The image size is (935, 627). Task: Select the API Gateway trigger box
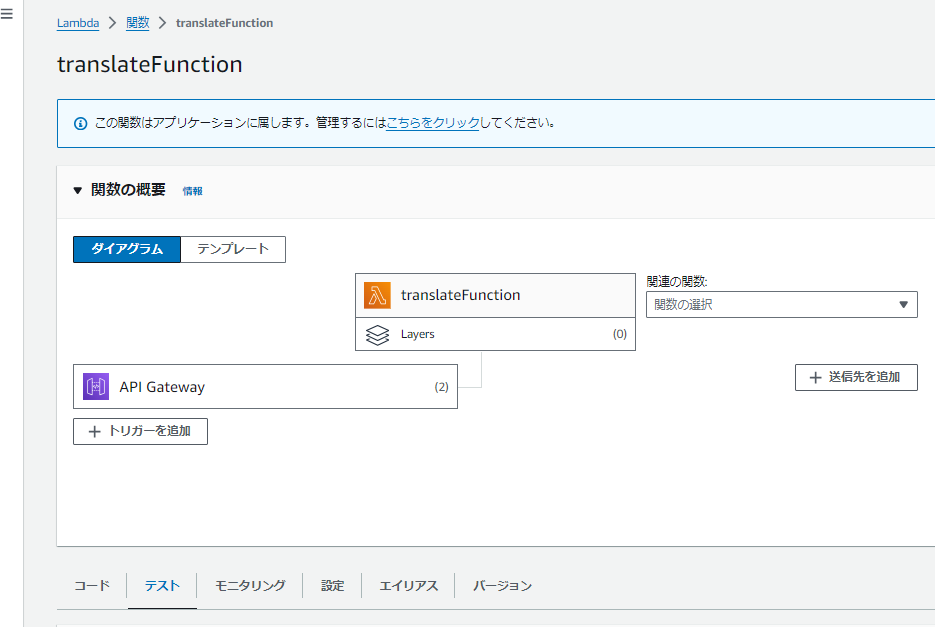click(265, 387)
